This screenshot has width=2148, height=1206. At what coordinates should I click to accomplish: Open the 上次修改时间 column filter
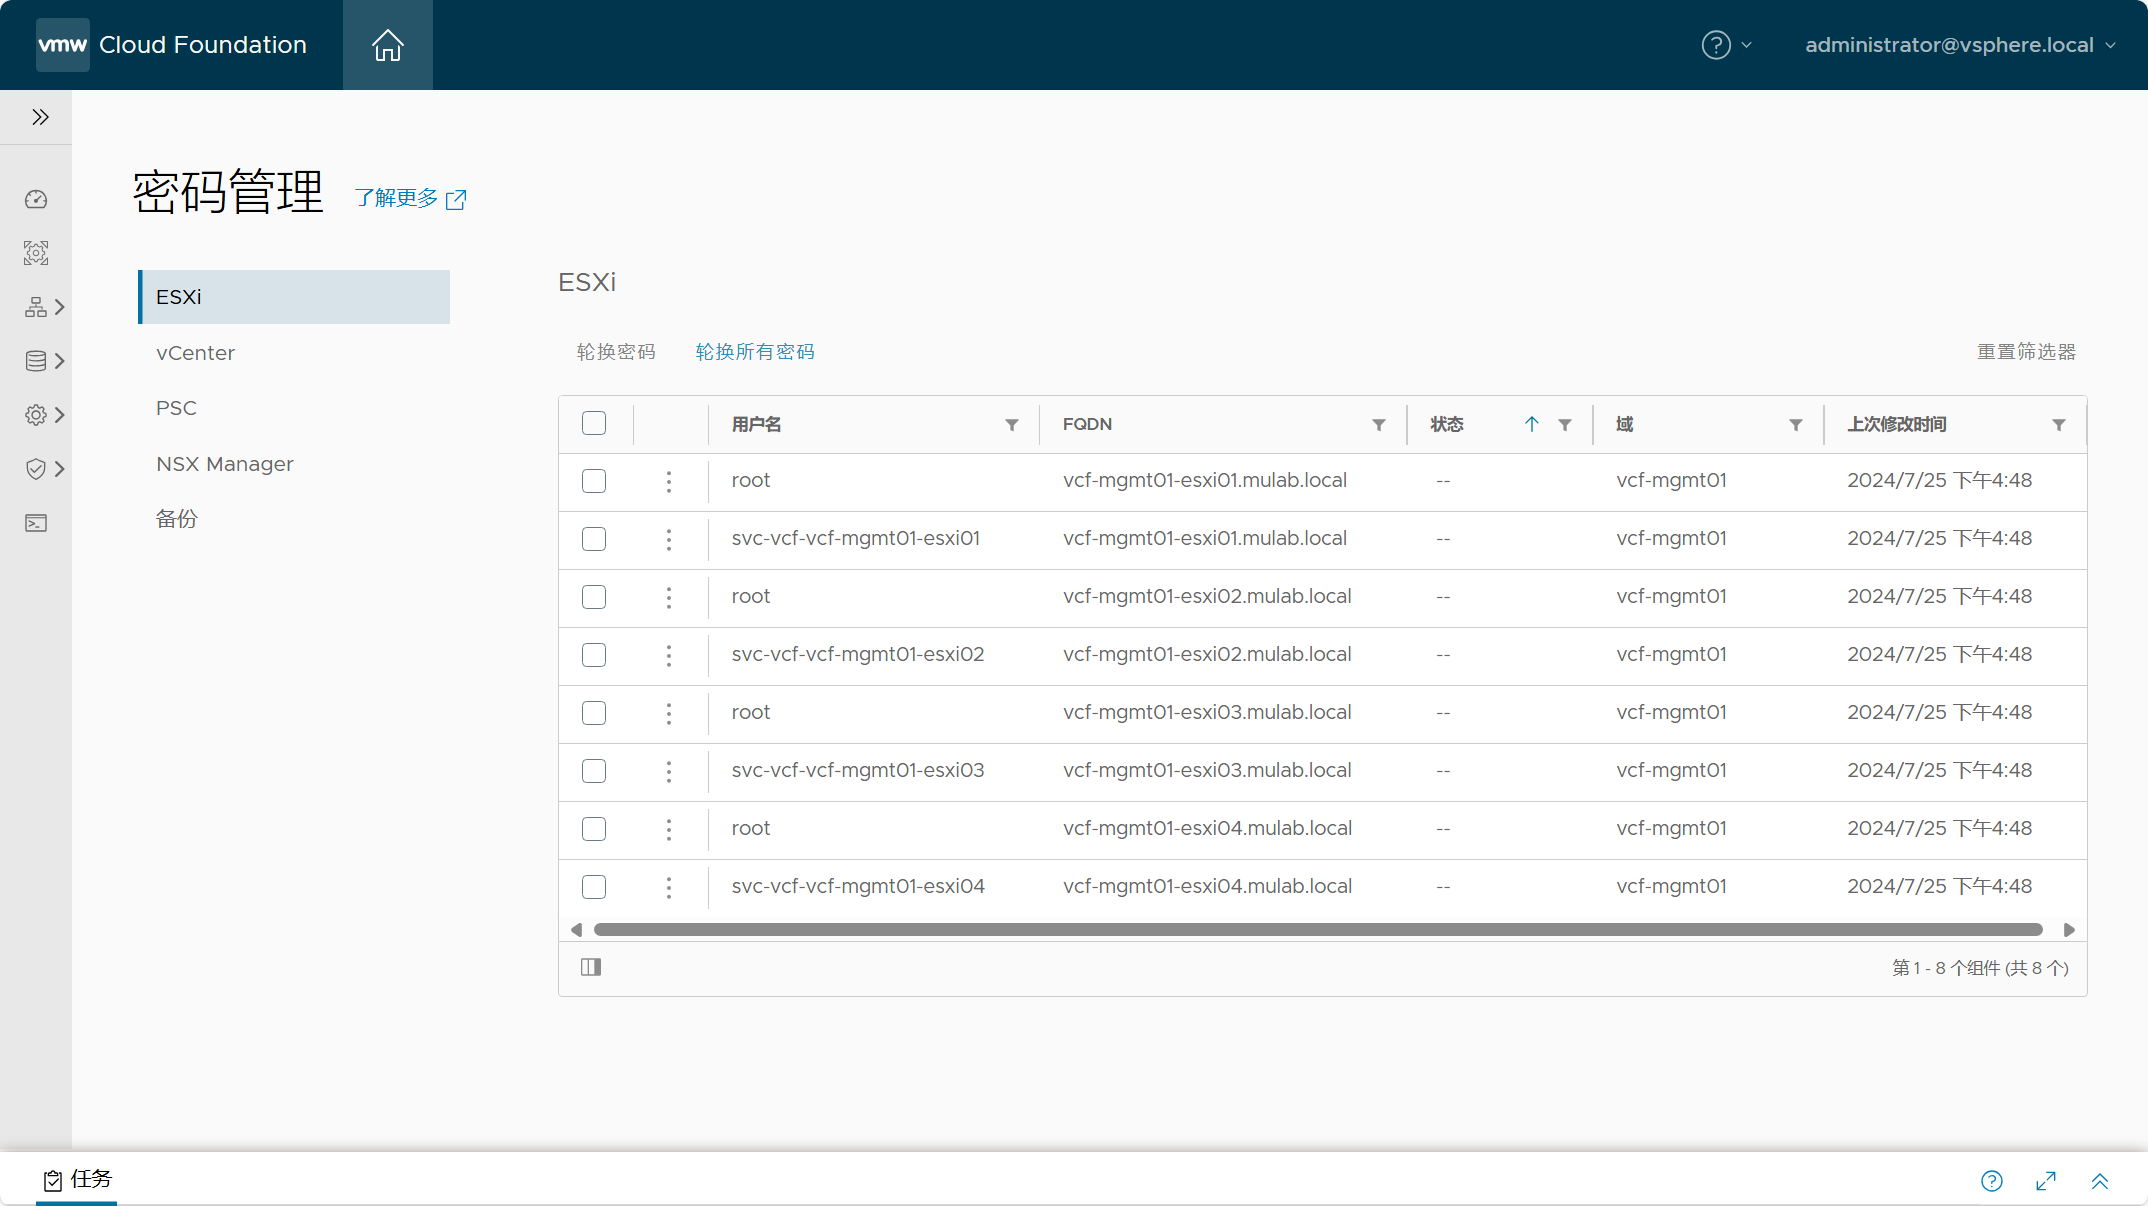coord(2059,425)
